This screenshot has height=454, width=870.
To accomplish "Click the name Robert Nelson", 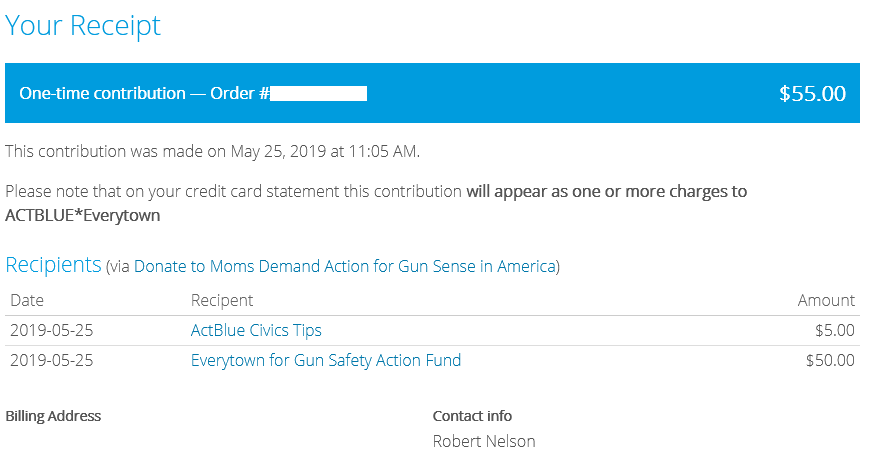I will point(484,441).
